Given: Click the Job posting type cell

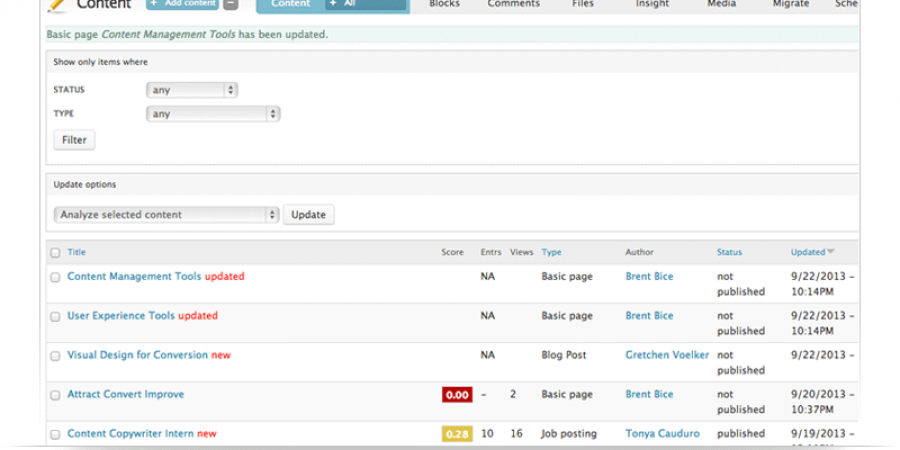Looking at the screenshot, I should tap(569, 433).
